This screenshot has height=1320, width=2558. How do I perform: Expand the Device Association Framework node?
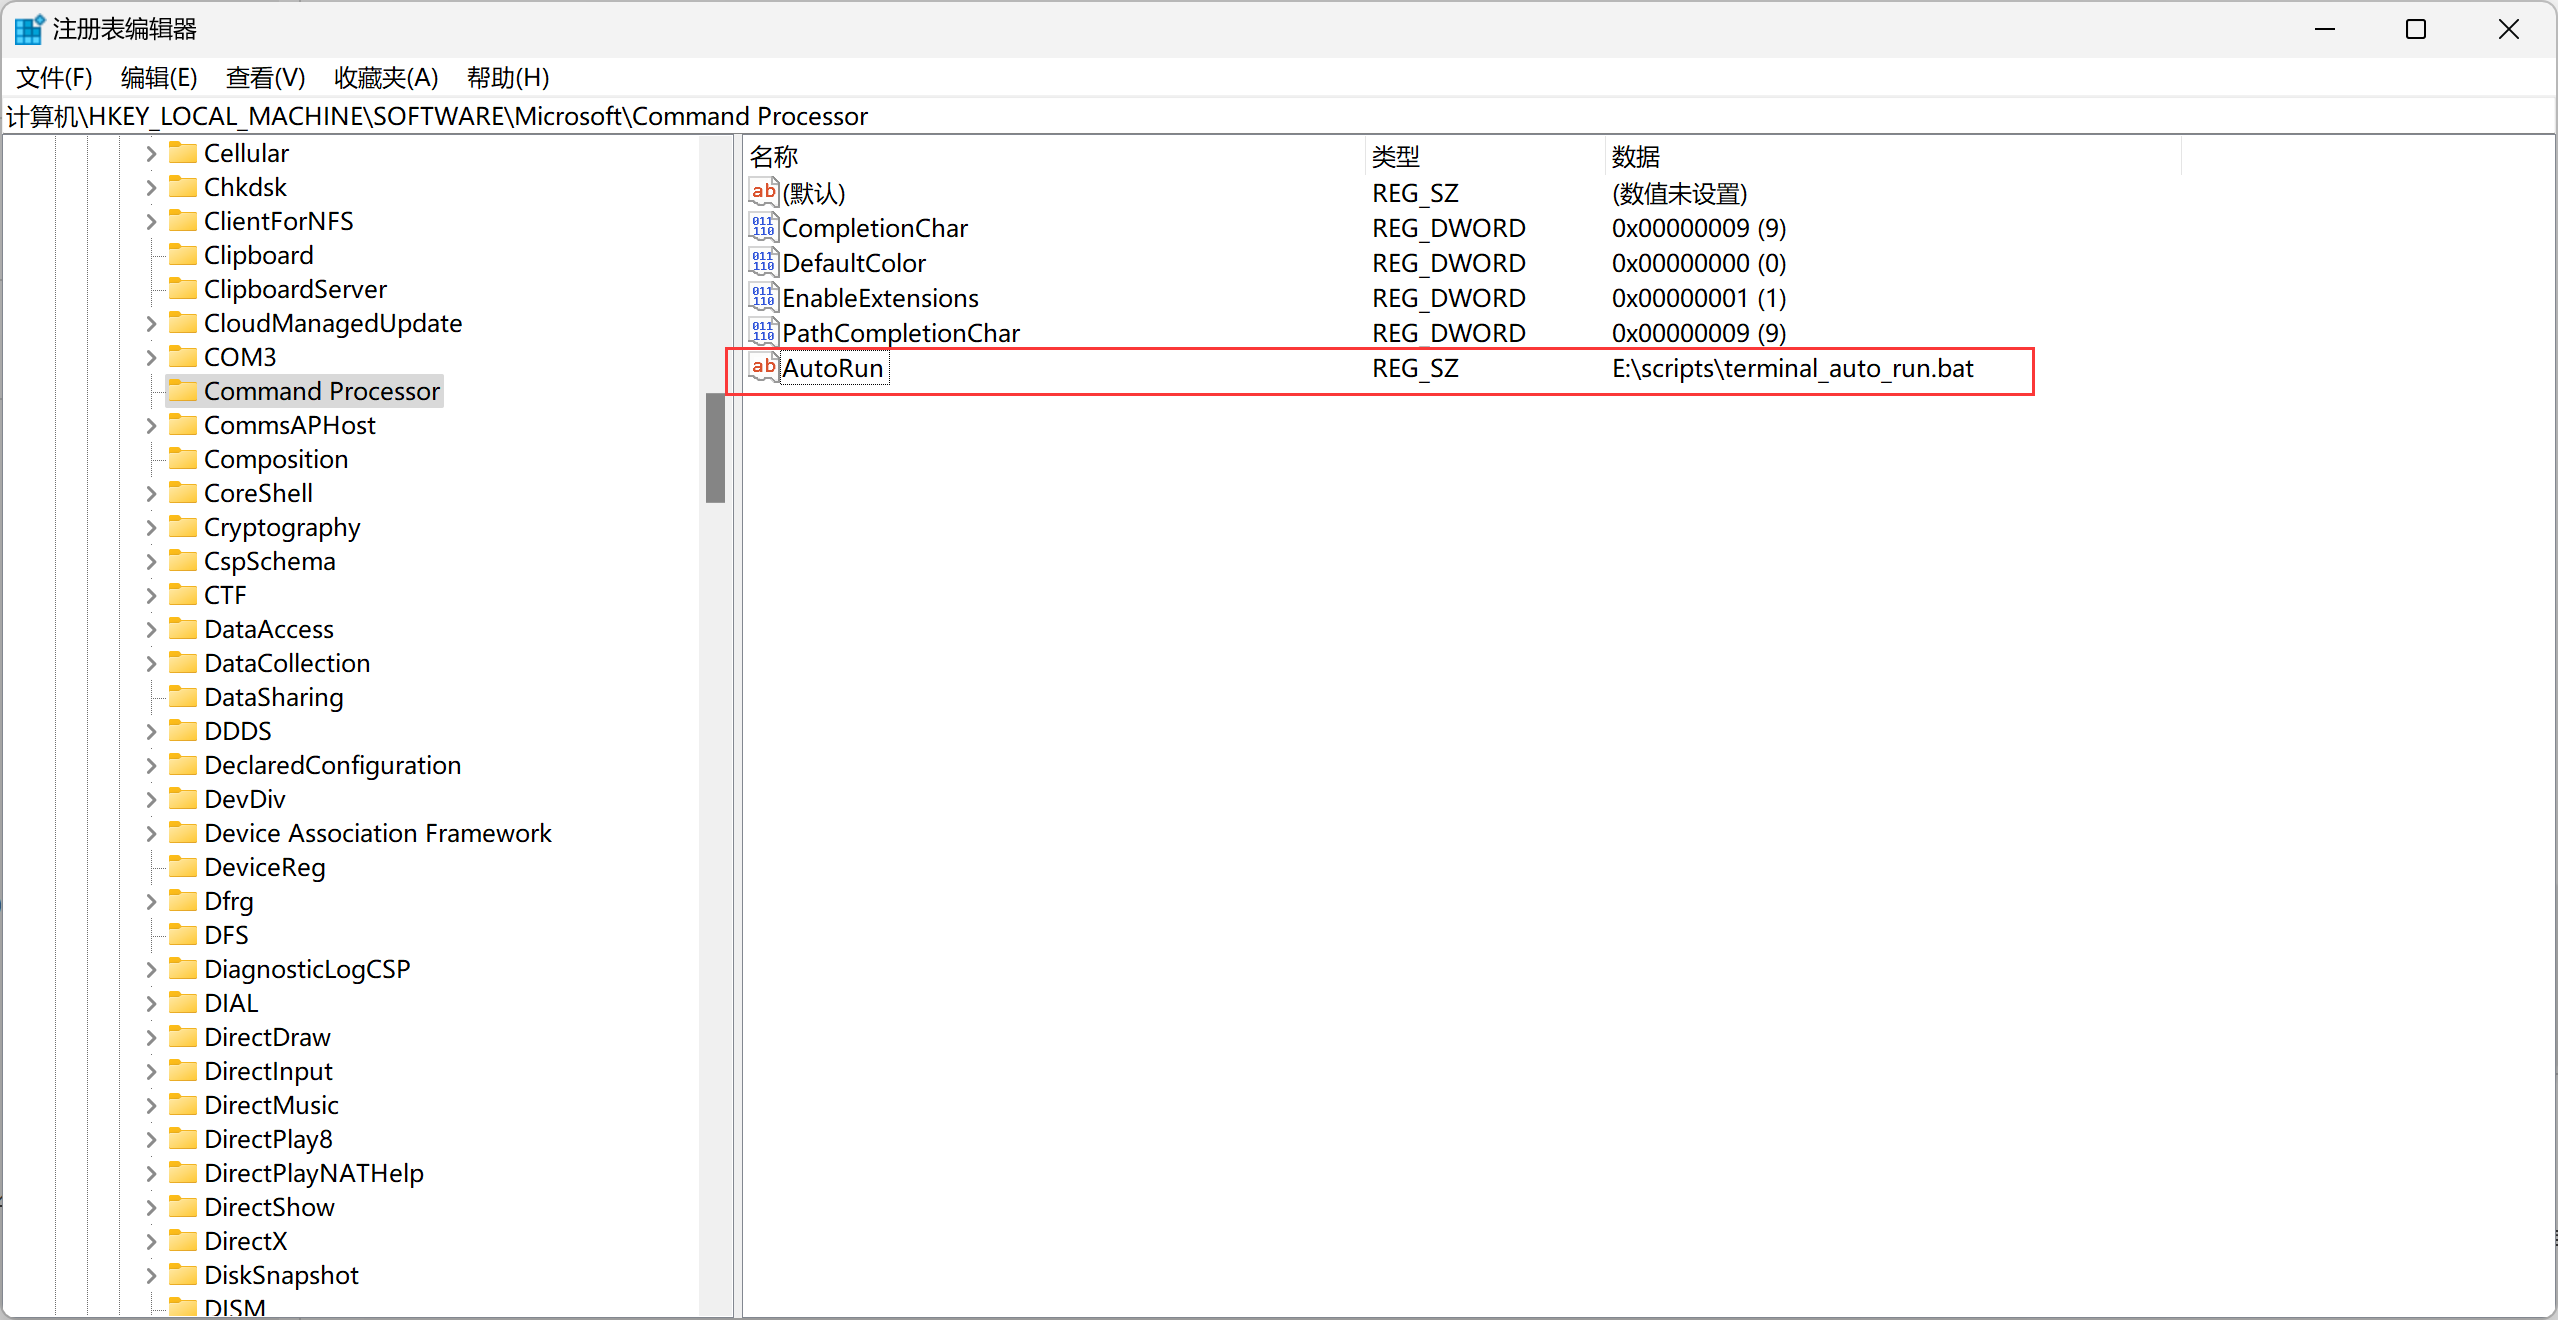tap(151, 834)
